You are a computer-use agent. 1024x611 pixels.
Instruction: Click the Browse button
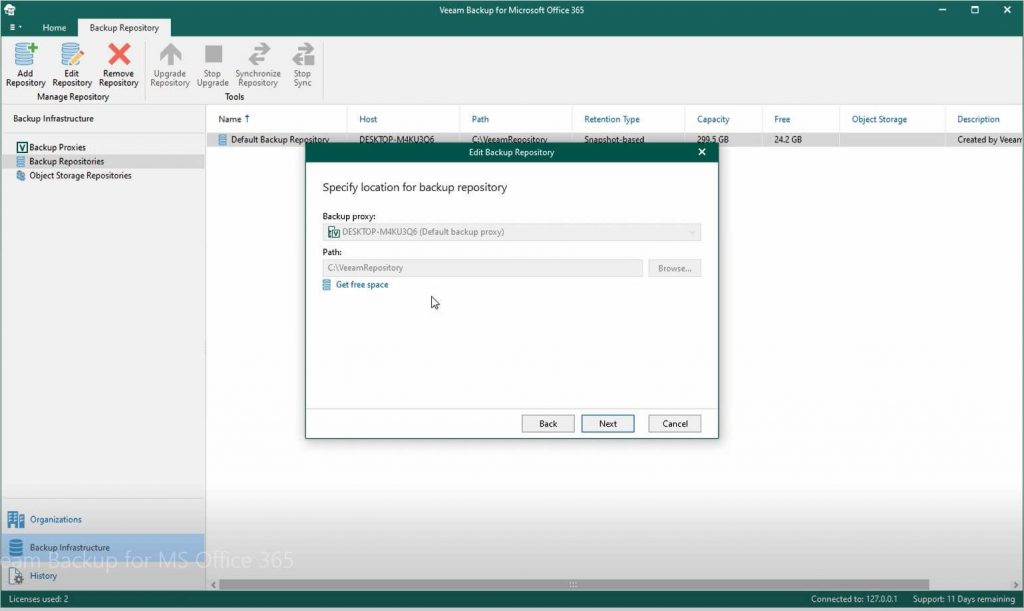point(675,268)
